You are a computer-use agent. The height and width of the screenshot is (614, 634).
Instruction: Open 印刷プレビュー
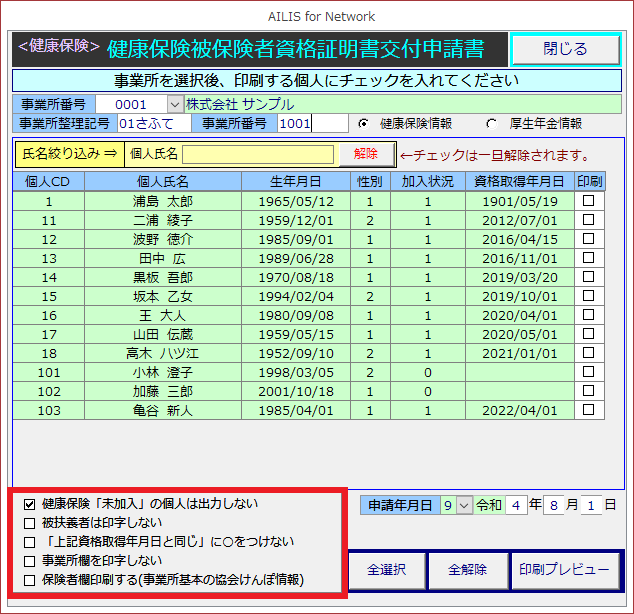click(x=564, y=570)
